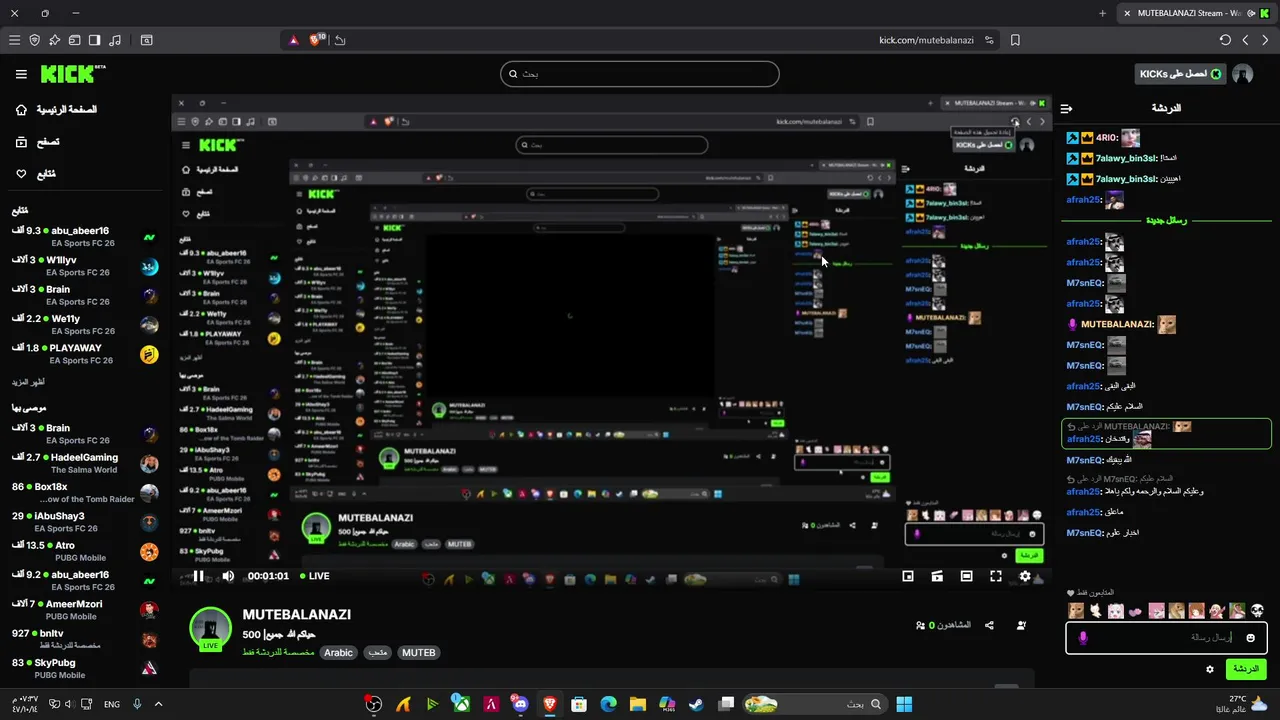The height and width of the screenshot is (720, 1280).
Task: Bookmark this page
Action: 1015,40
